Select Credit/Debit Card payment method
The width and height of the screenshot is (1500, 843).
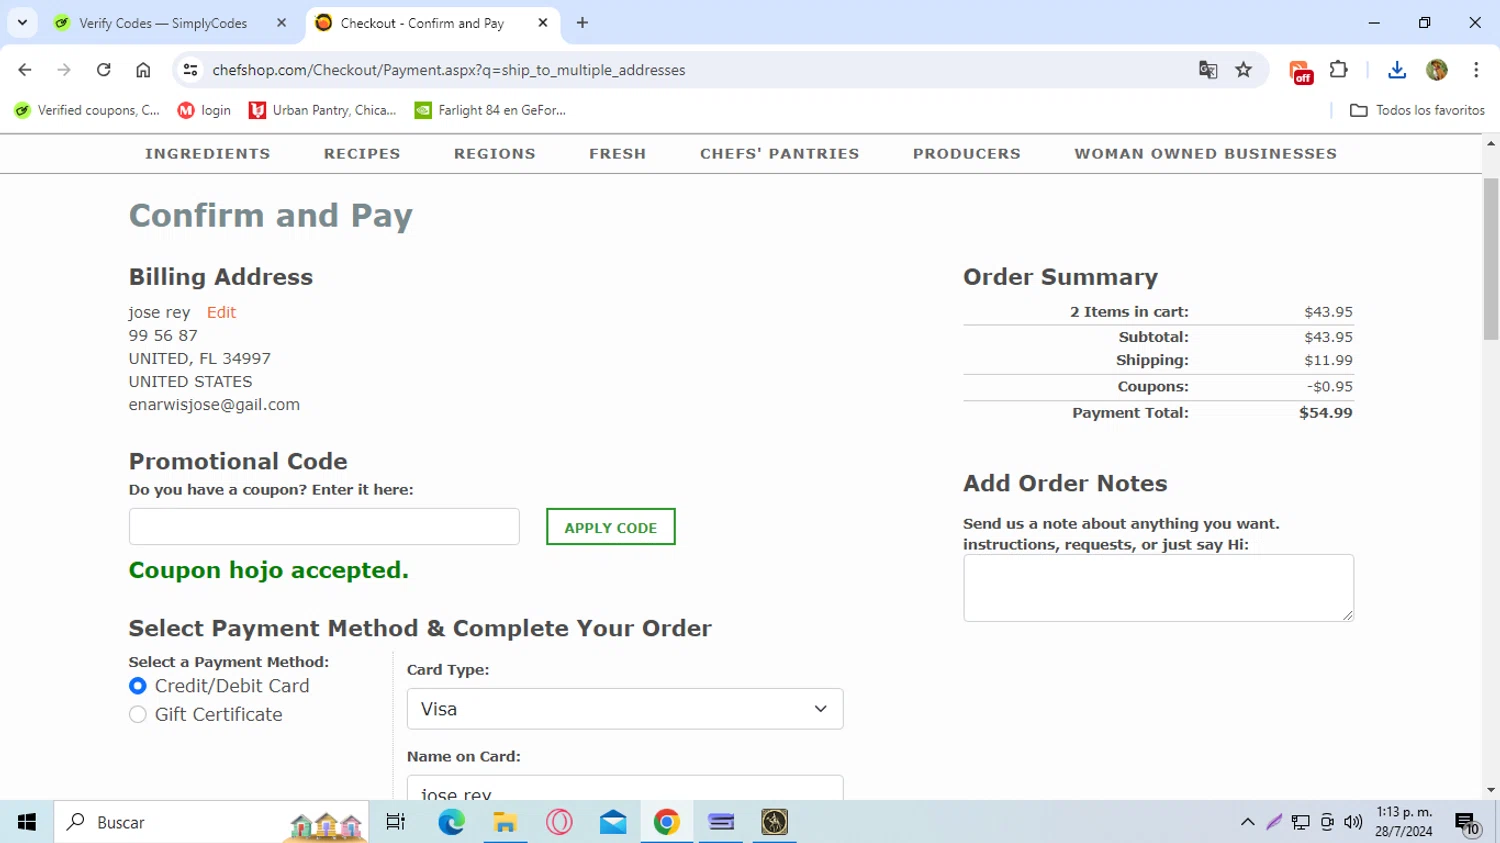point(138,686)
